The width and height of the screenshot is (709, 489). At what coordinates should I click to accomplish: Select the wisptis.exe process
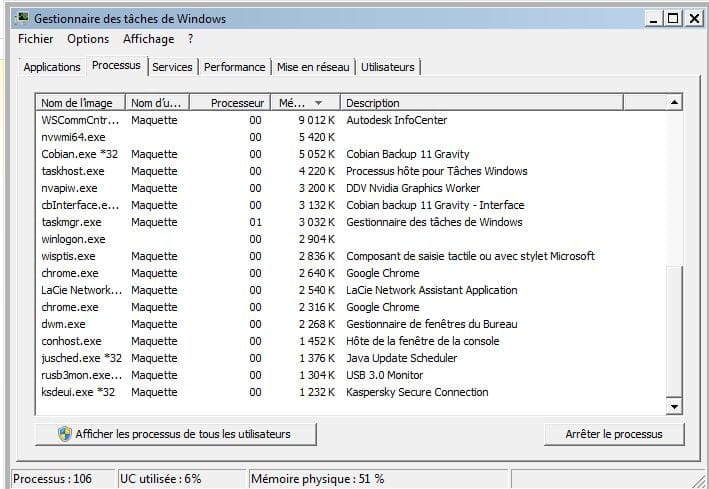pyautogui.click(x=350, y=256)
